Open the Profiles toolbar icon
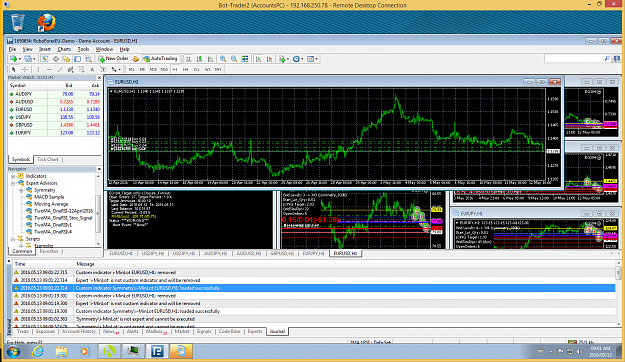 pyautogui.click(x=29, y=59)
